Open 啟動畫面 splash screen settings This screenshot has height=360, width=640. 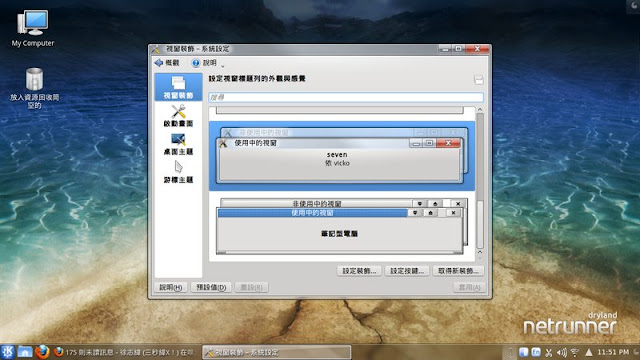[178, 116]
